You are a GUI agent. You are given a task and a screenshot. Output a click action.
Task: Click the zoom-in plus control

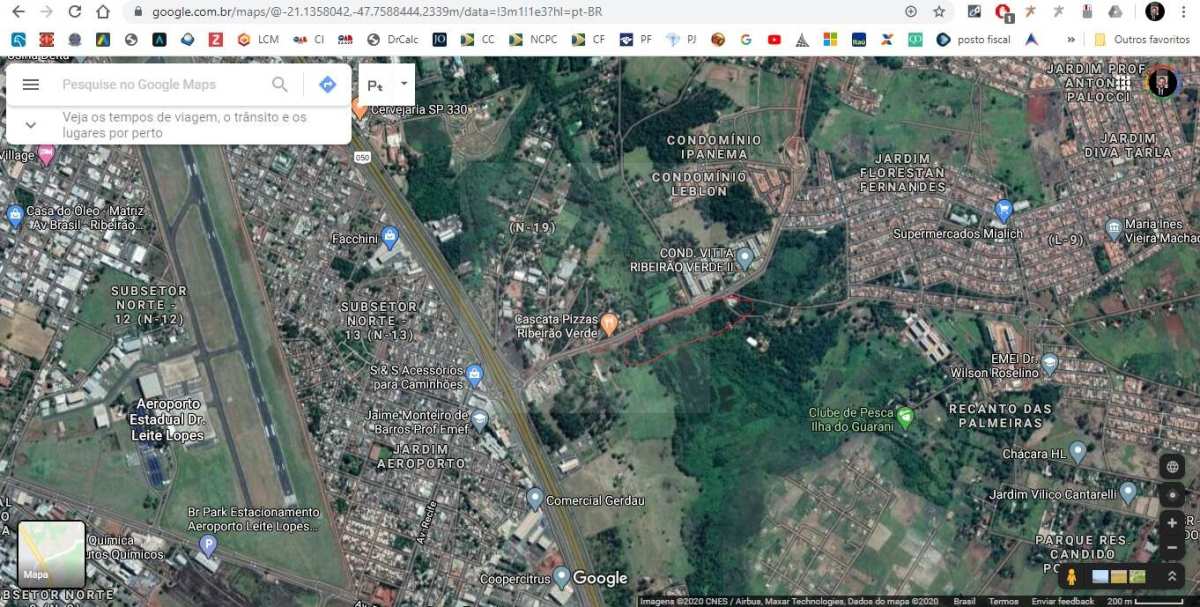1171,521
